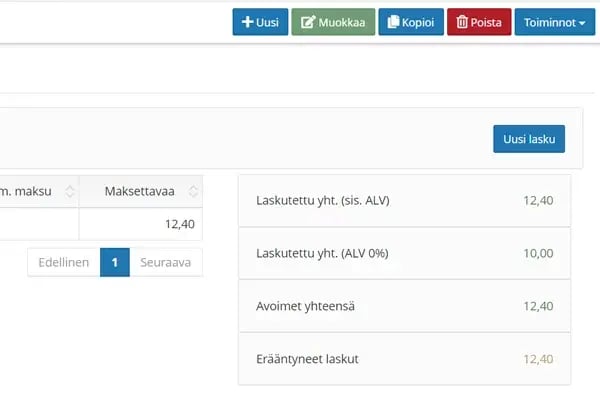Sort by the m. maksu column
Screen dimensions: 600x414
[x=70, y=191]
